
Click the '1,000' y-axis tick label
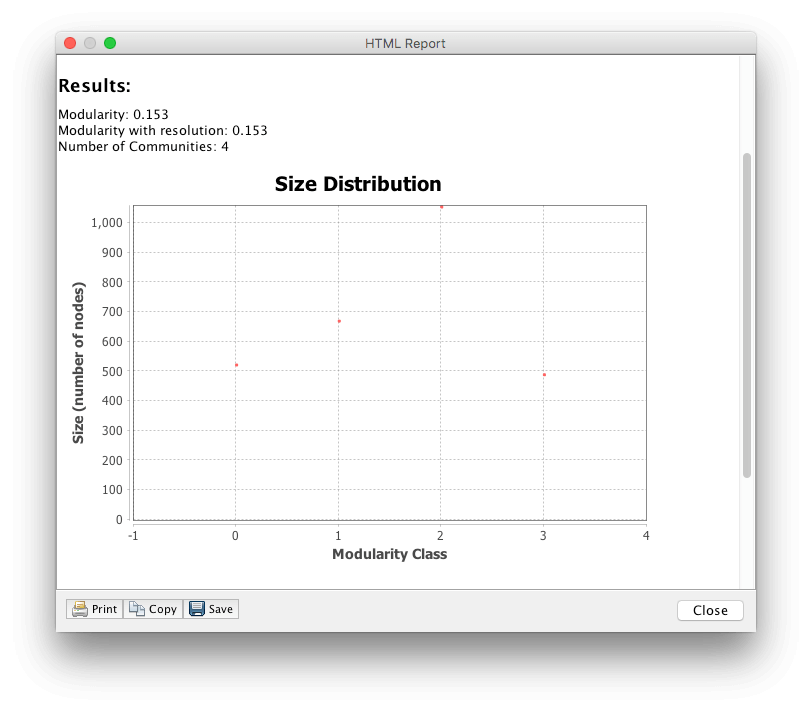point(107,223)
